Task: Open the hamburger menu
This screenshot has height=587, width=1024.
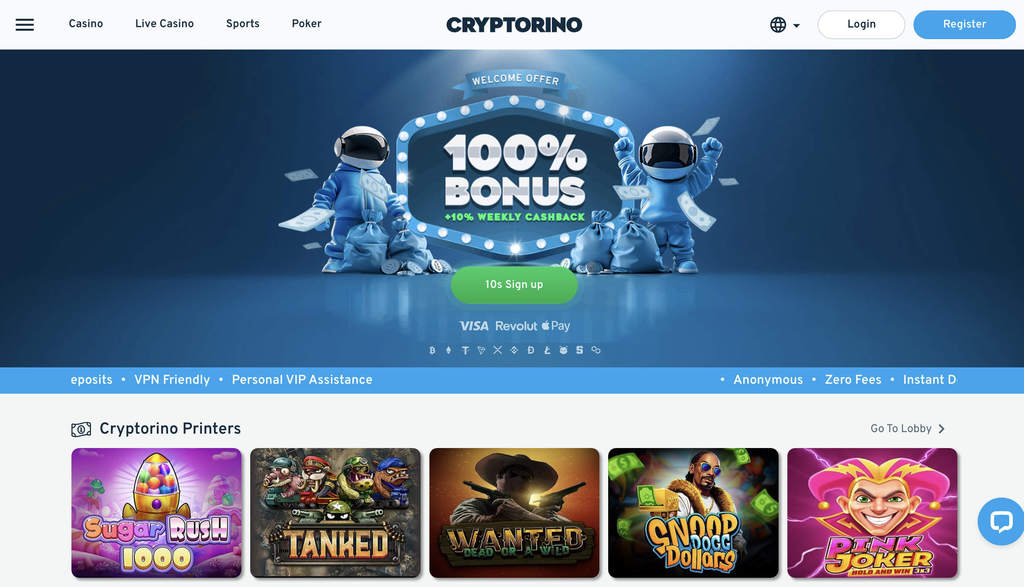Action: click(x=25, y=25)
